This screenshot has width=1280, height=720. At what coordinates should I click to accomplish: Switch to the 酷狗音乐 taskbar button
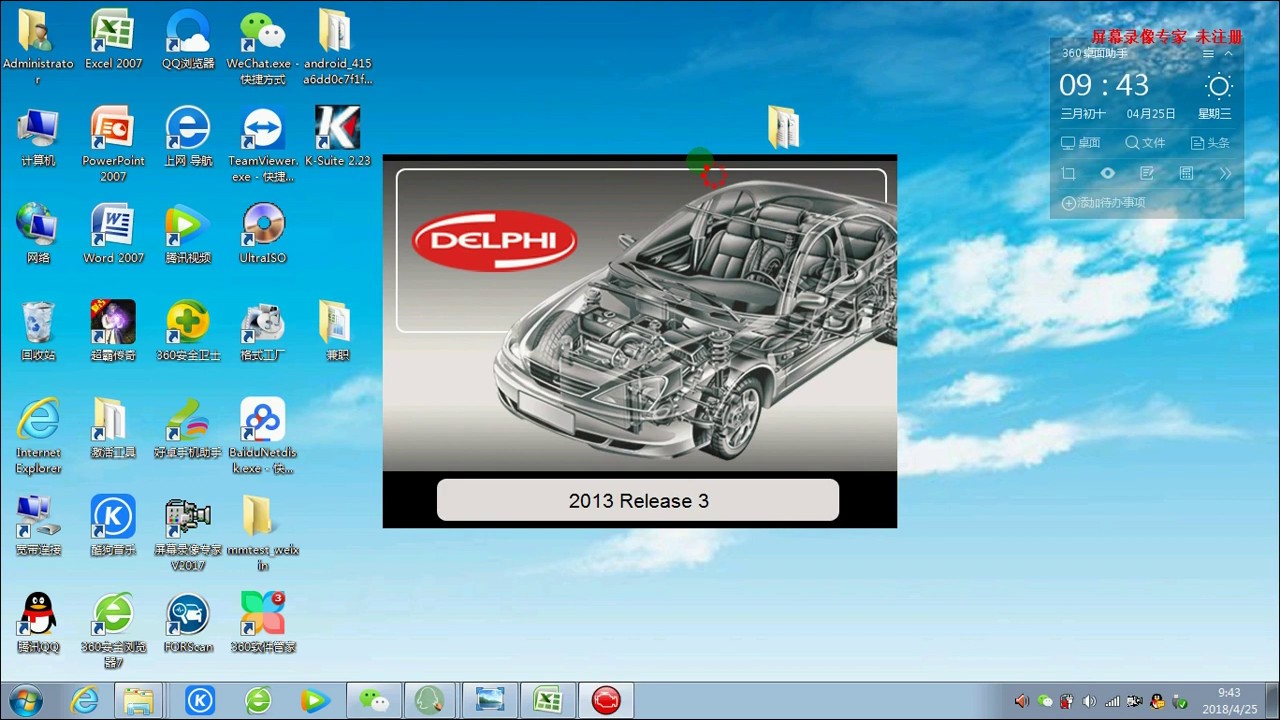coord(200,700)
